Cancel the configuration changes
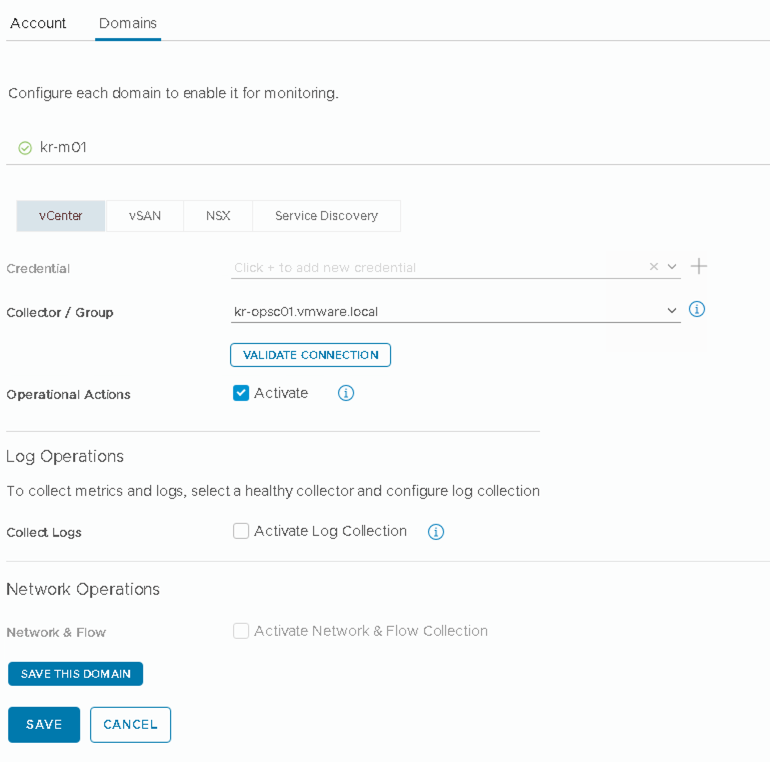 pos(130,725)
